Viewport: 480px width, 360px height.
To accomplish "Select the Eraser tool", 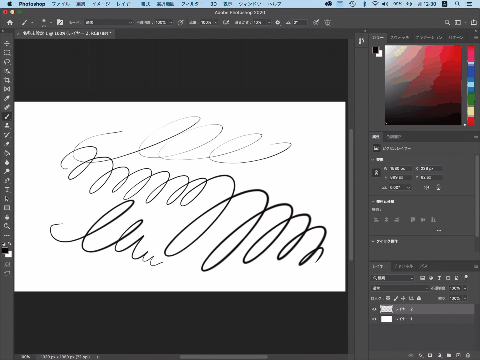I will click(7, 144).
